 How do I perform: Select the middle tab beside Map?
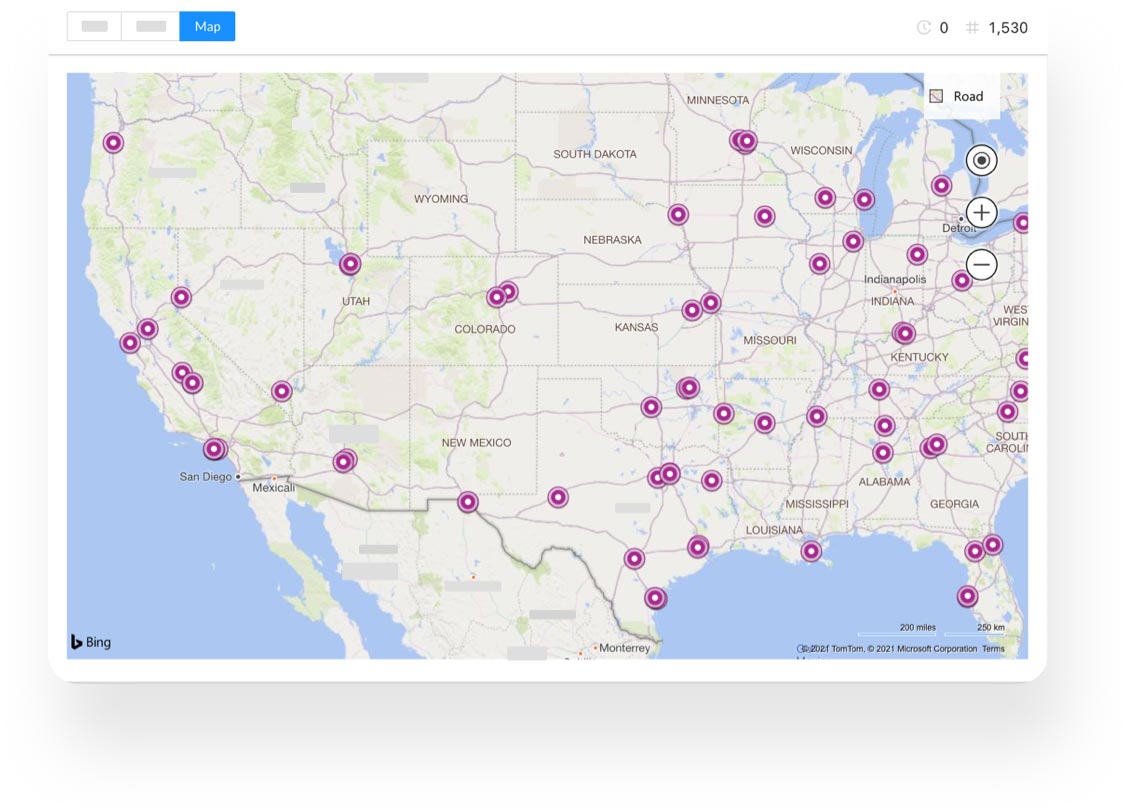click(x=148, y=26)
